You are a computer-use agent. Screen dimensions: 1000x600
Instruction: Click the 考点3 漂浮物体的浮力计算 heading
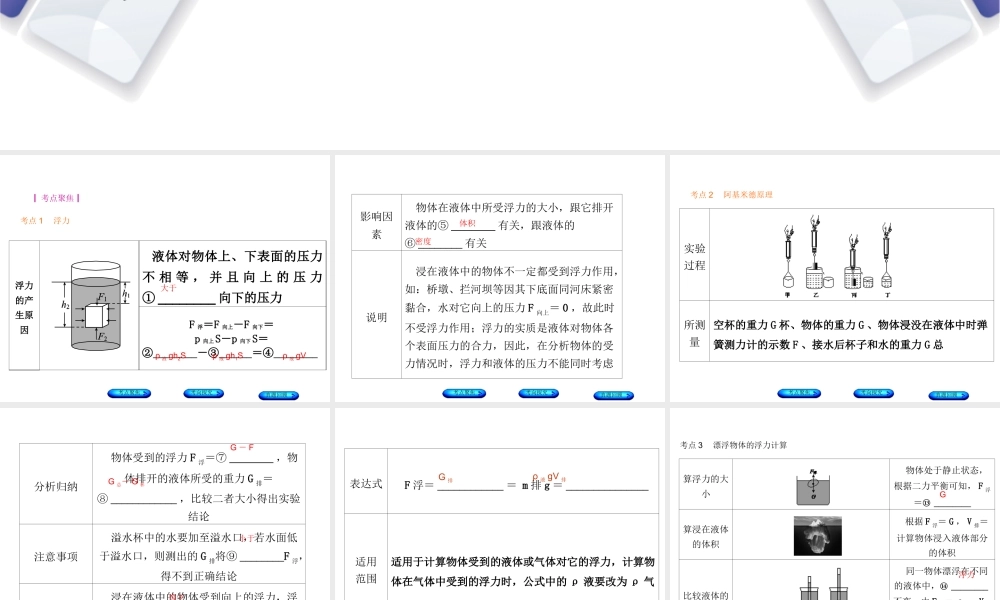point(733,445)
